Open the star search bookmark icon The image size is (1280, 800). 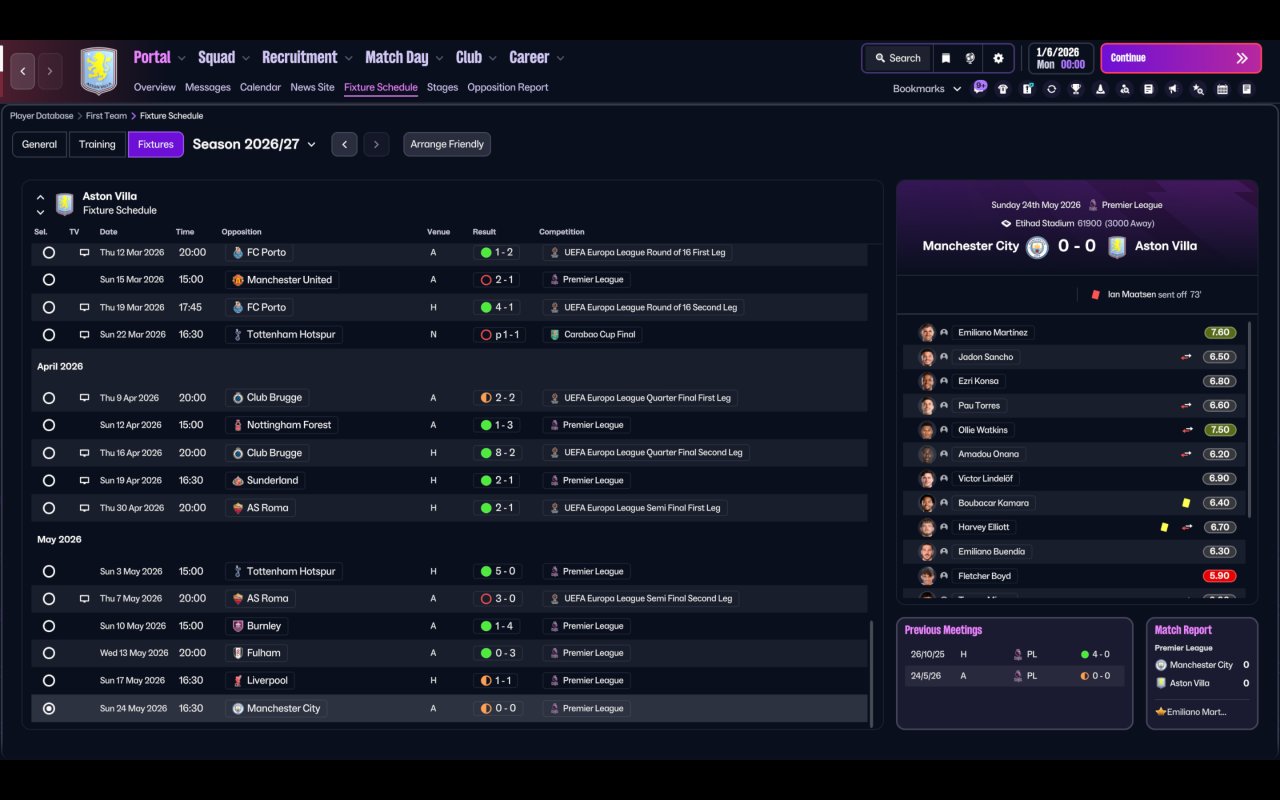click(x=1198, y=89)
